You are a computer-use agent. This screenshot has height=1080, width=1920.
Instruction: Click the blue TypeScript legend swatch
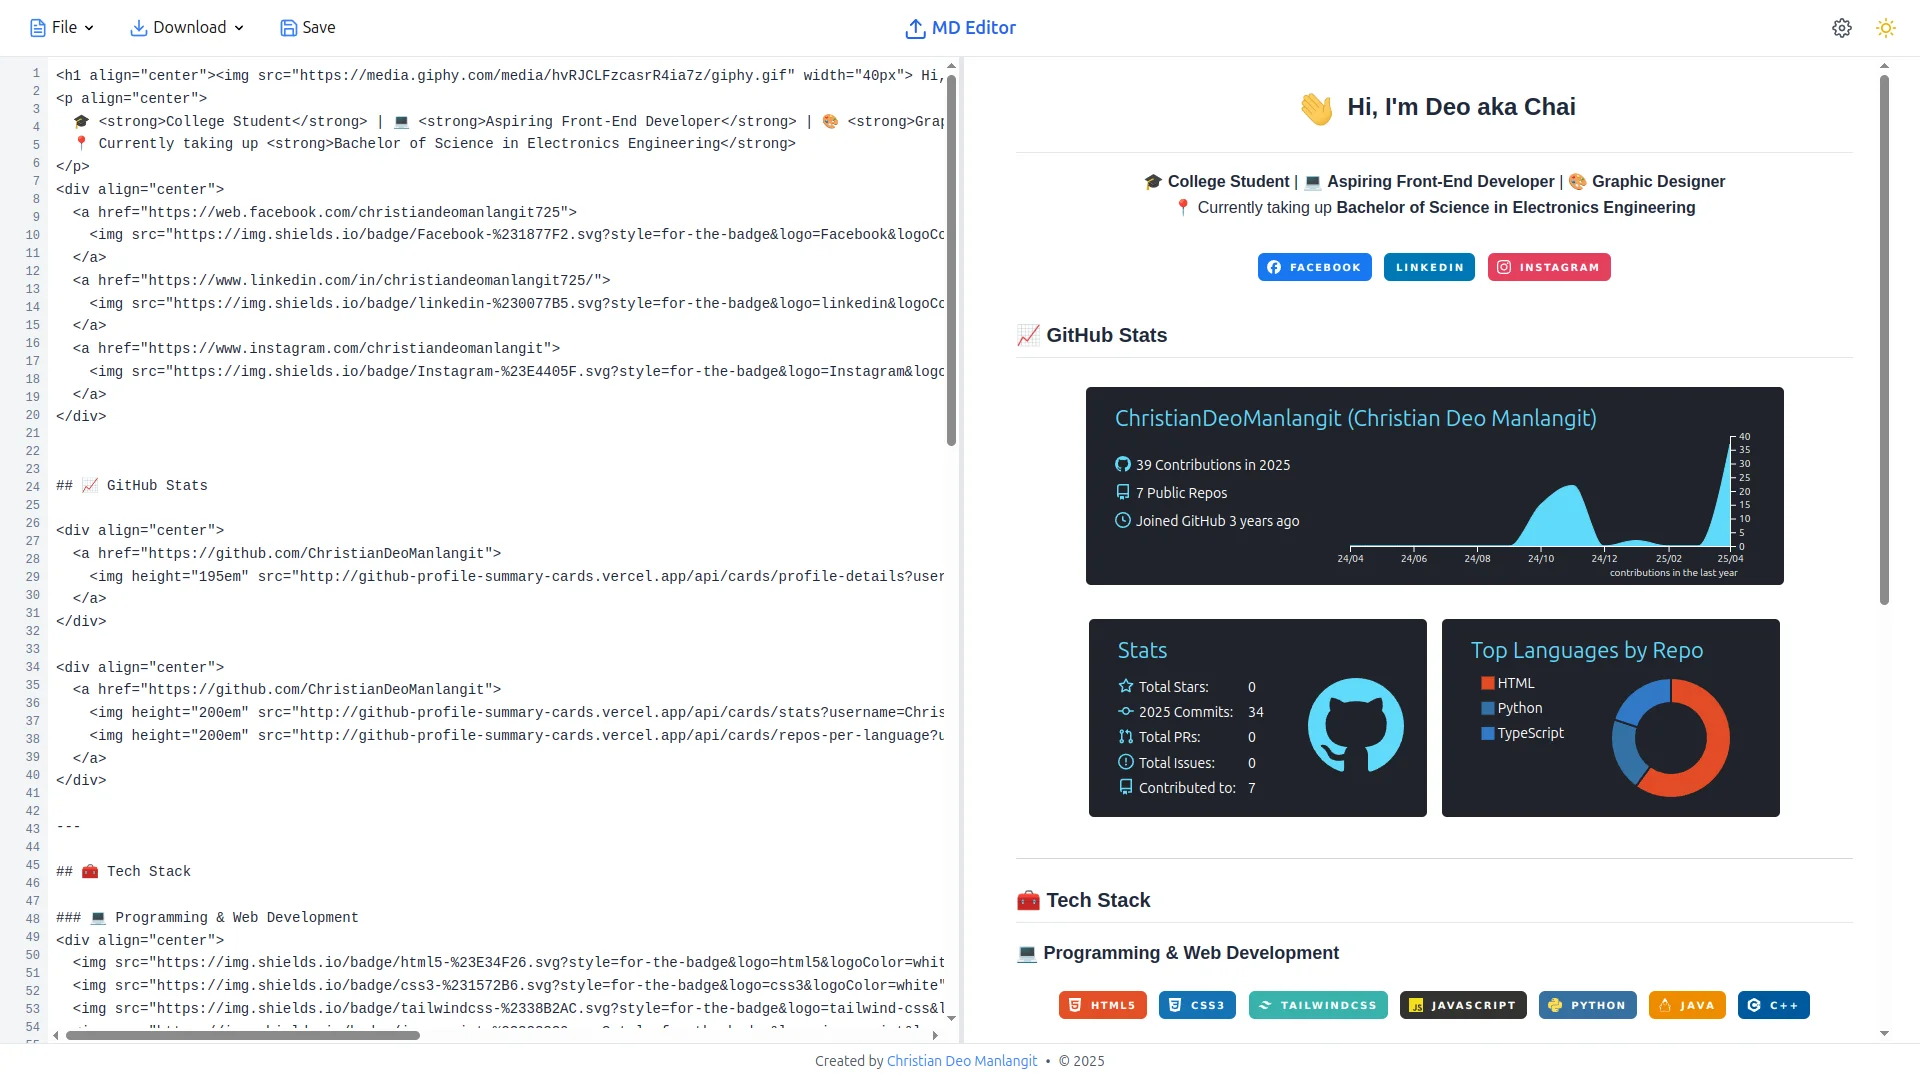point(1487,733)
